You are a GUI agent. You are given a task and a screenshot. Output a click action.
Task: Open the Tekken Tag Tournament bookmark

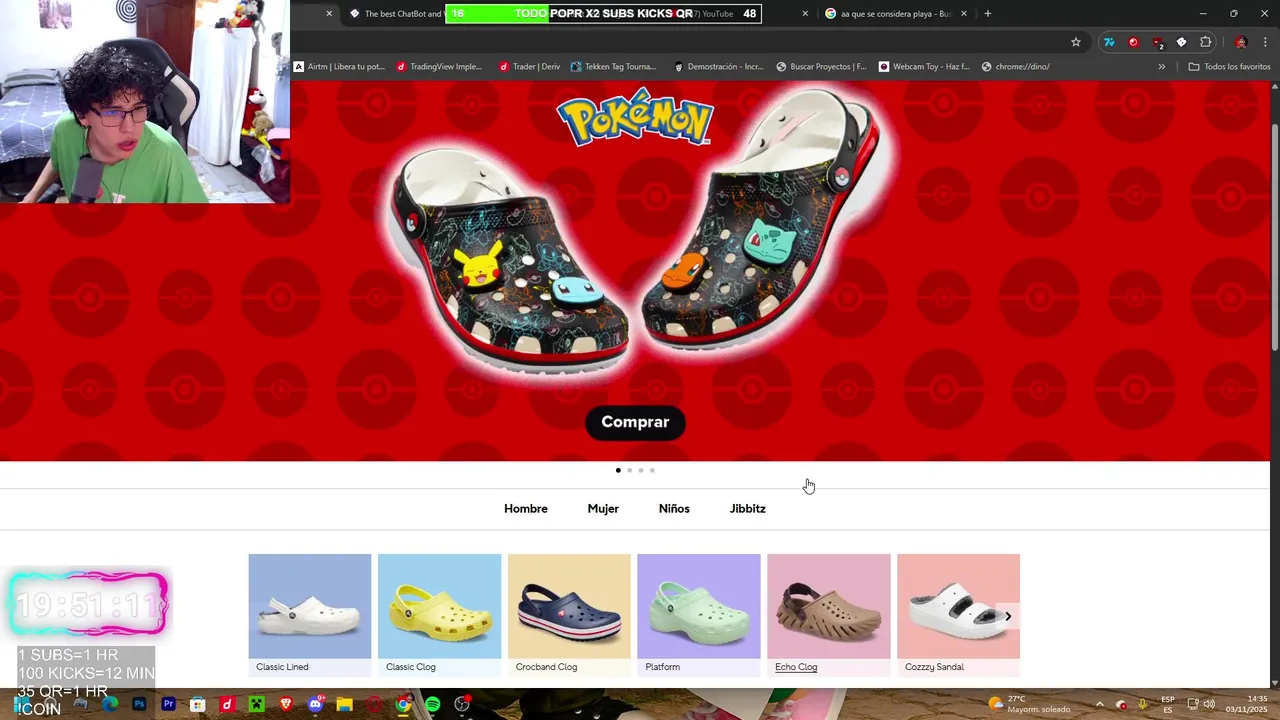click(x=613, y=67)
